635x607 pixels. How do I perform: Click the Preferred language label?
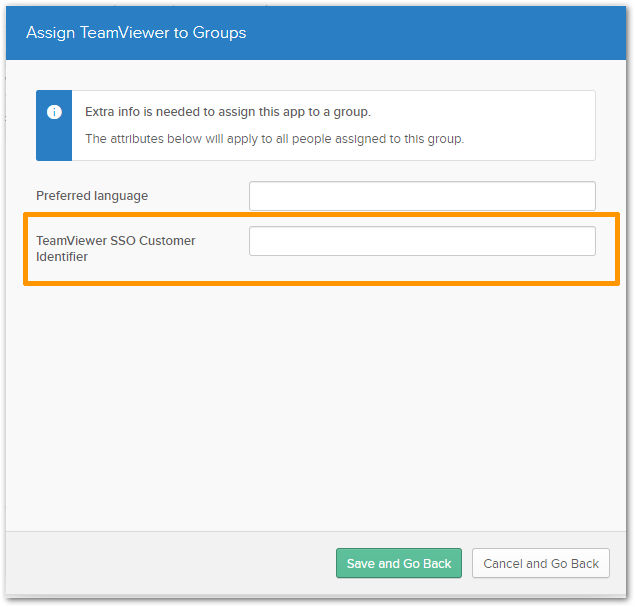pos(92,196)
